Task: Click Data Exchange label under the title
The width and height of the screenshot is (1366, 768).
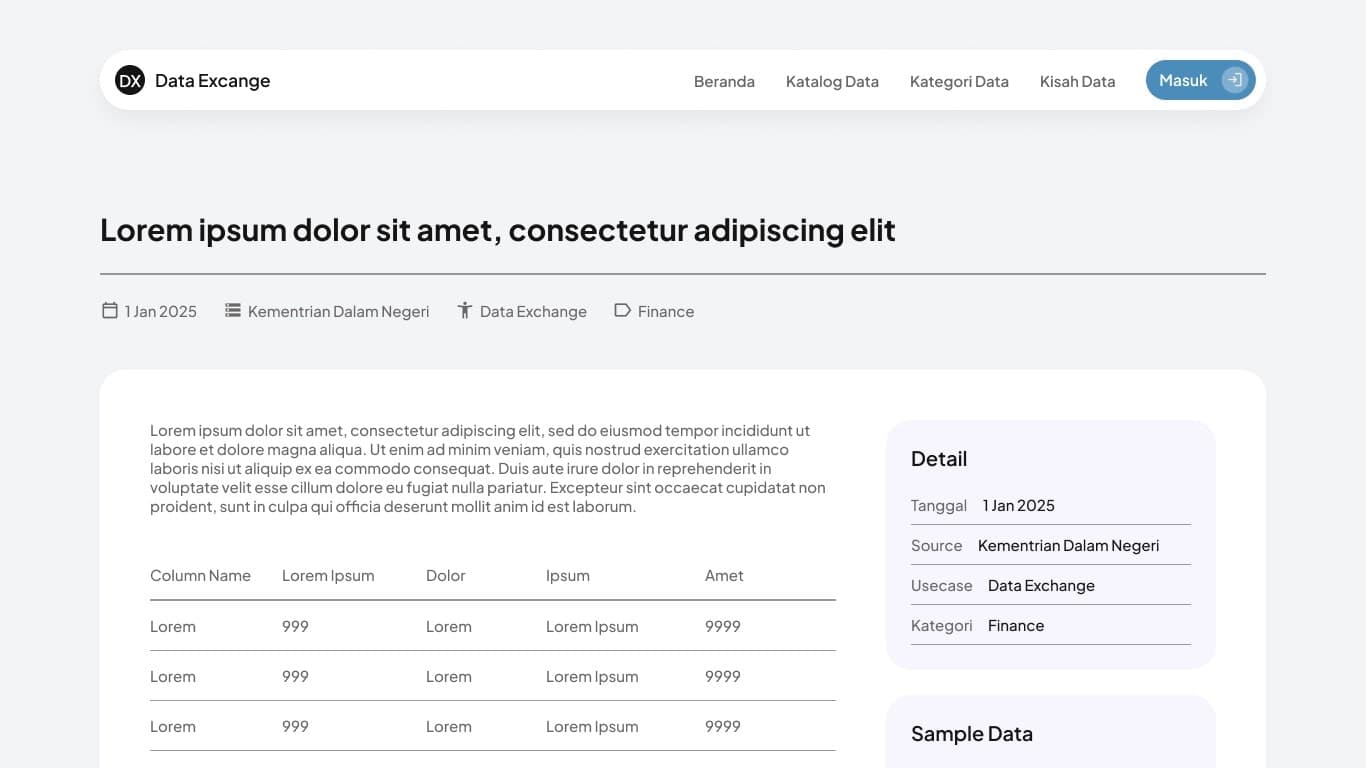Action: (x=533, y=311)
